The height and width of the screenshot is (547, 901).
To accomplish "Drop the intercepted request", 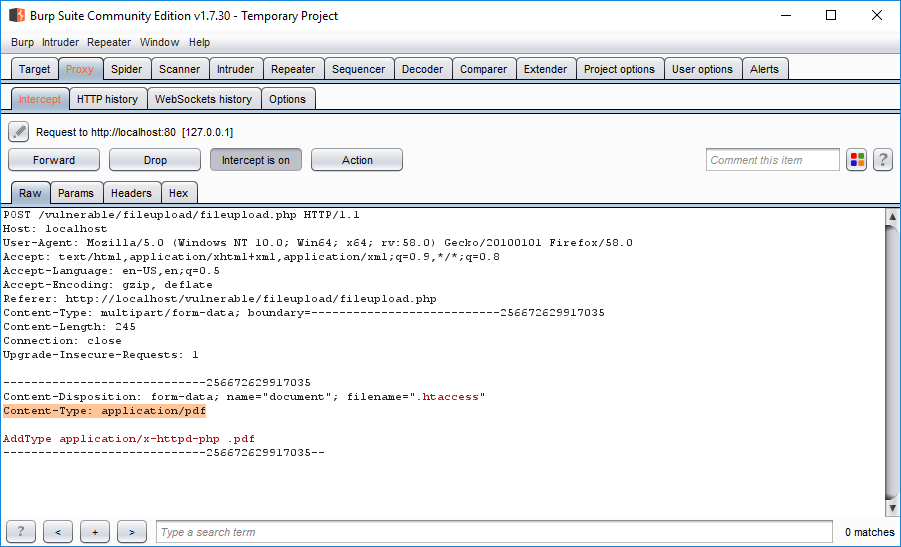I will click(155, 160).
